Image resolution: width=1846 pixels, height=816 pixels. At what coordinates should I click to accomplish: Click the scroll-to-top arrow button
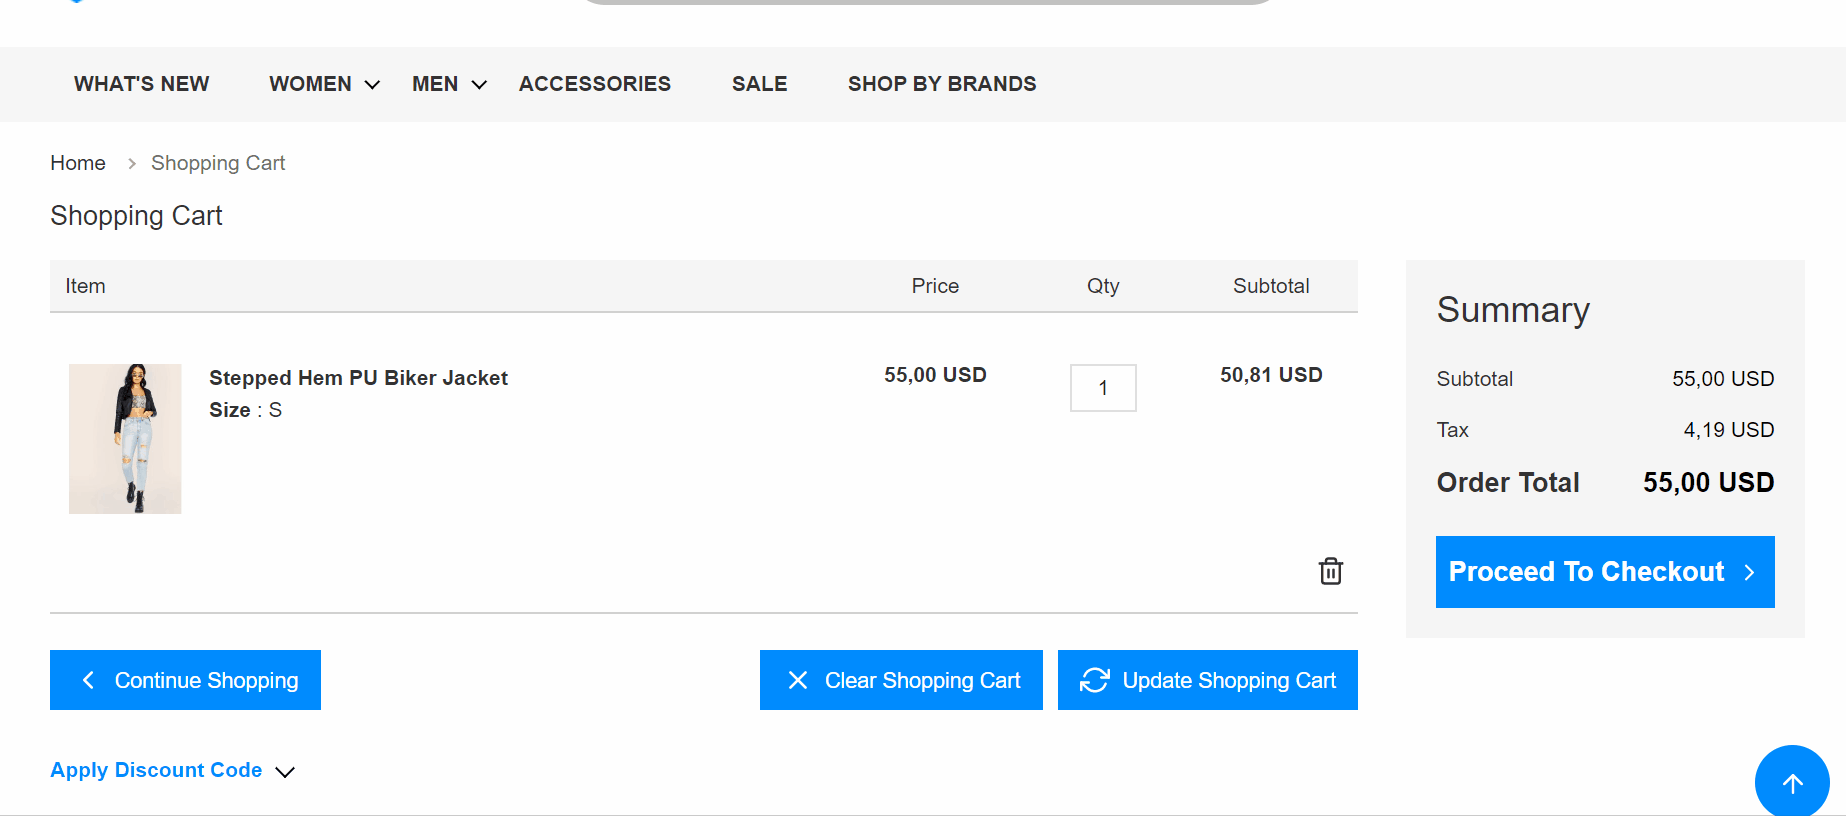pos(1791,783)
